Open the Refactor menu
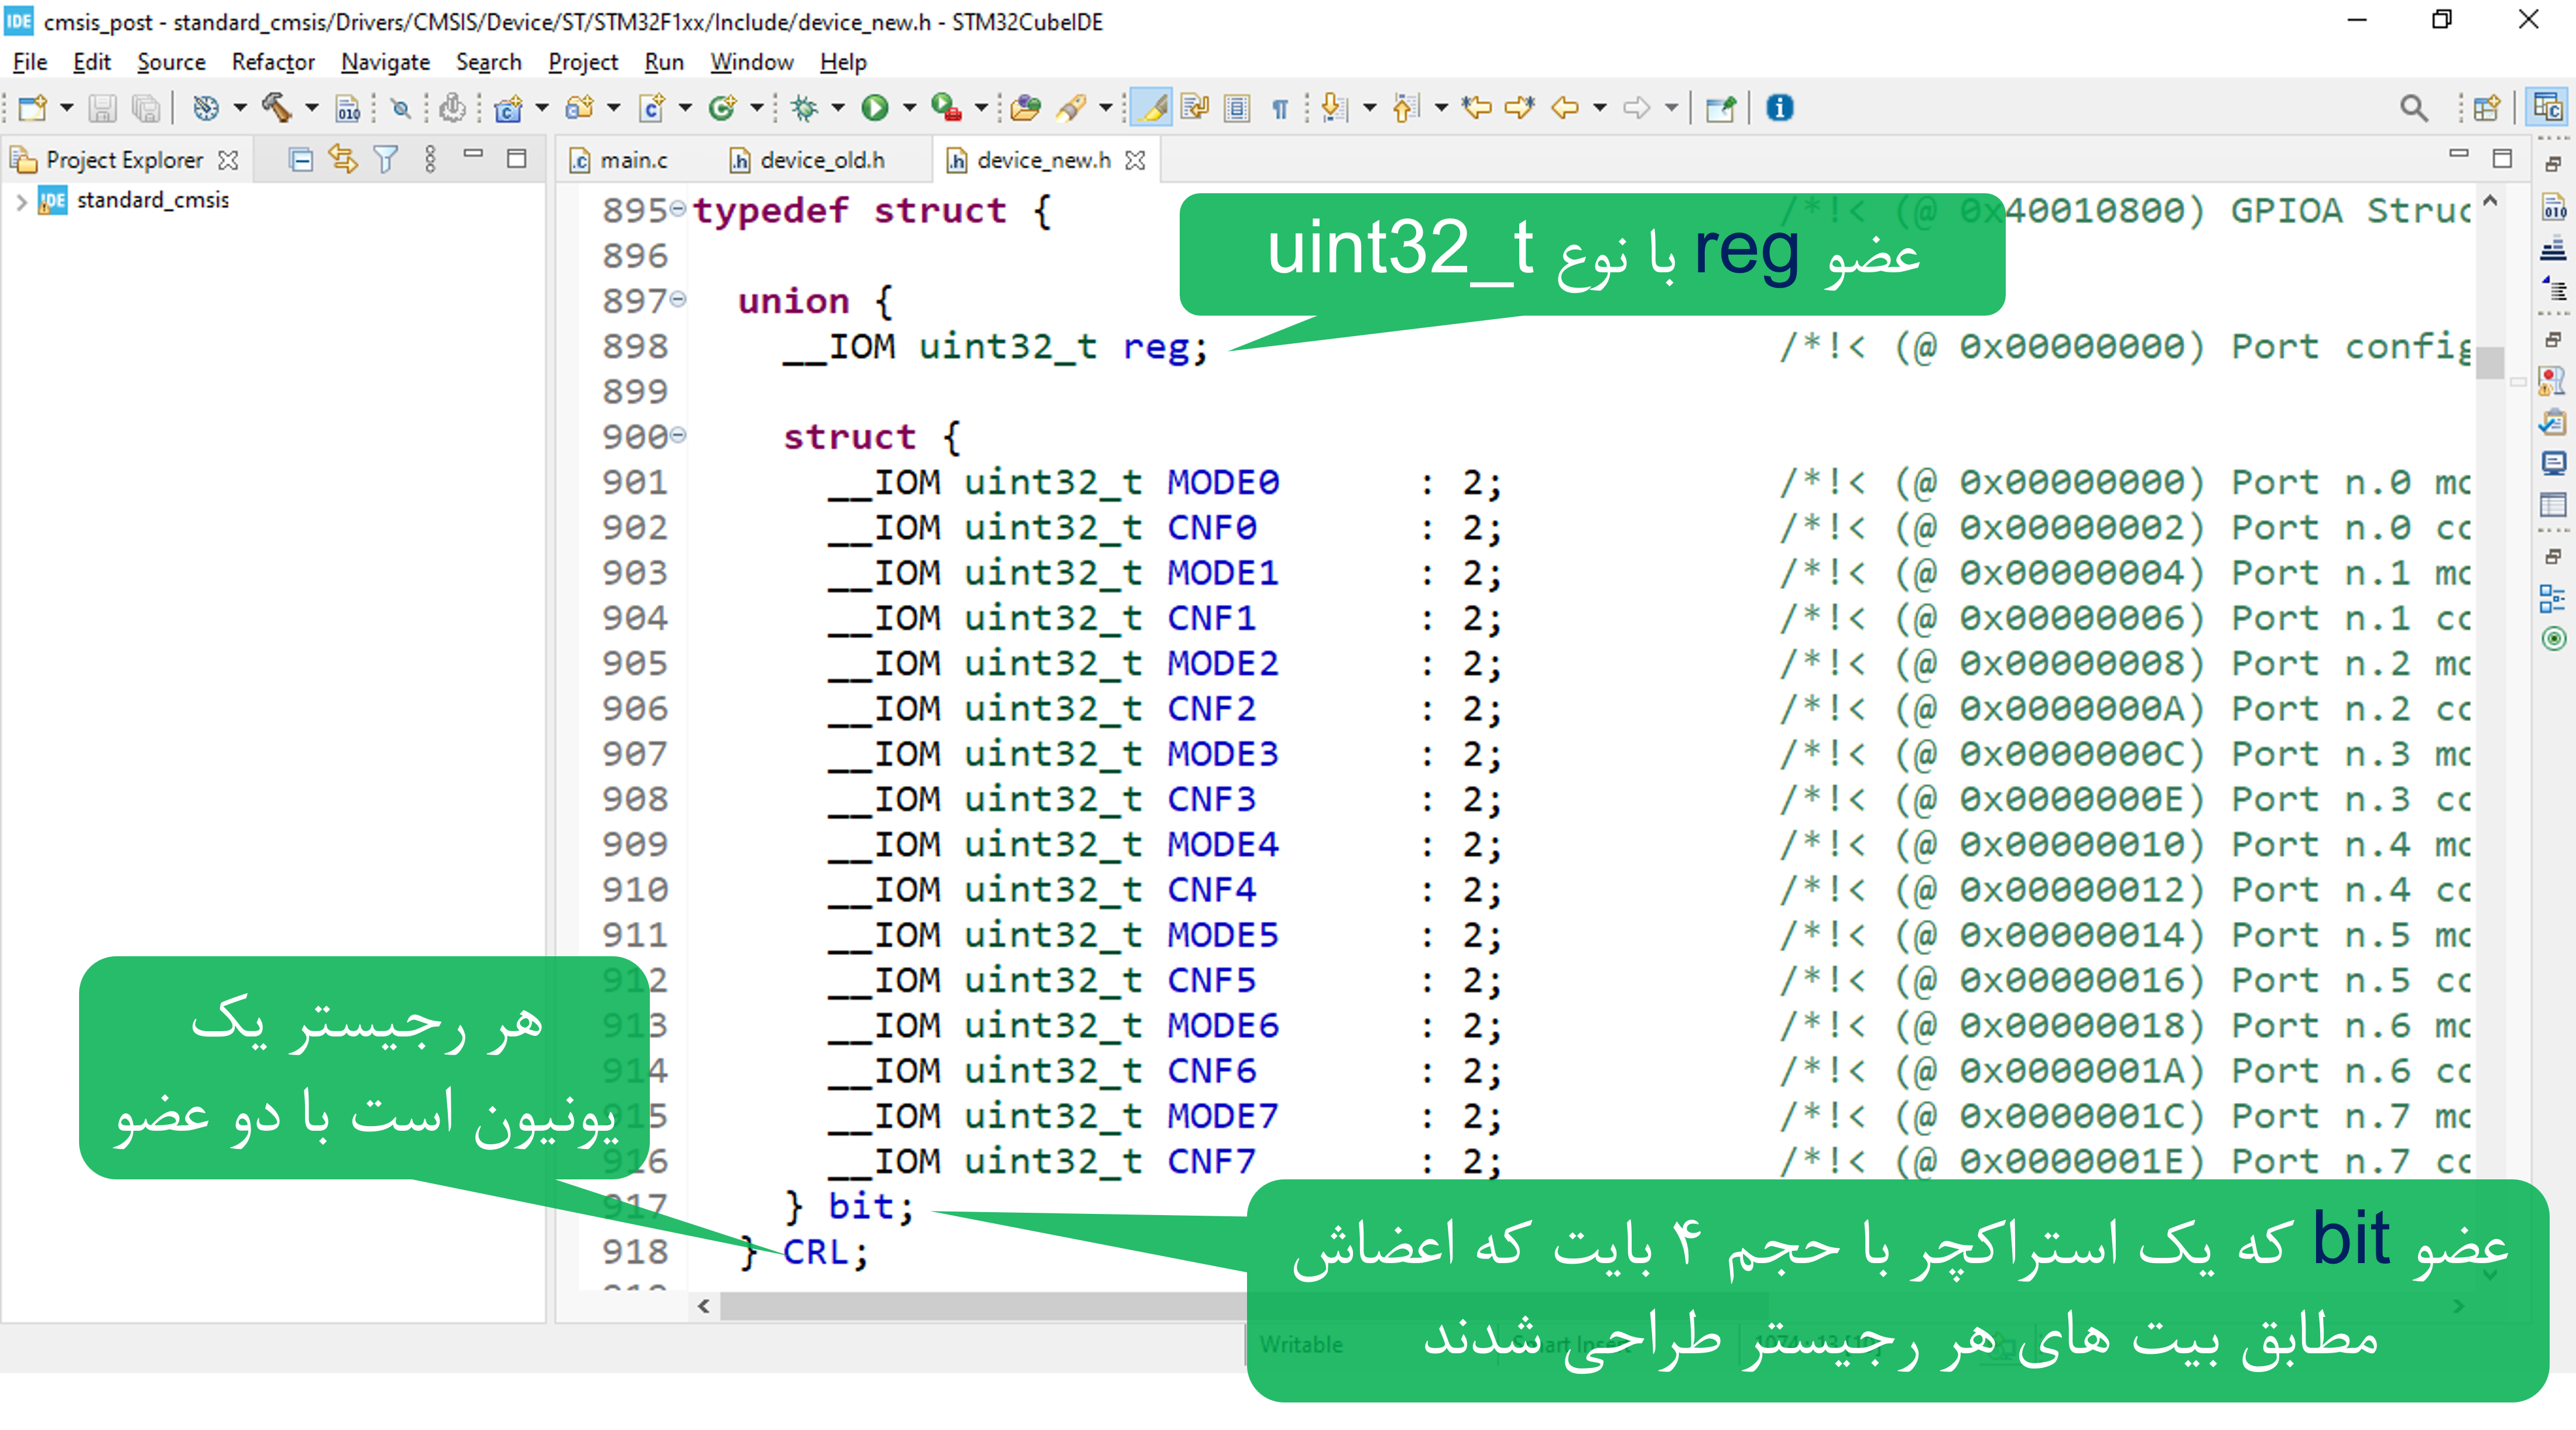Screen dimensions: 2576x1430 273,62
